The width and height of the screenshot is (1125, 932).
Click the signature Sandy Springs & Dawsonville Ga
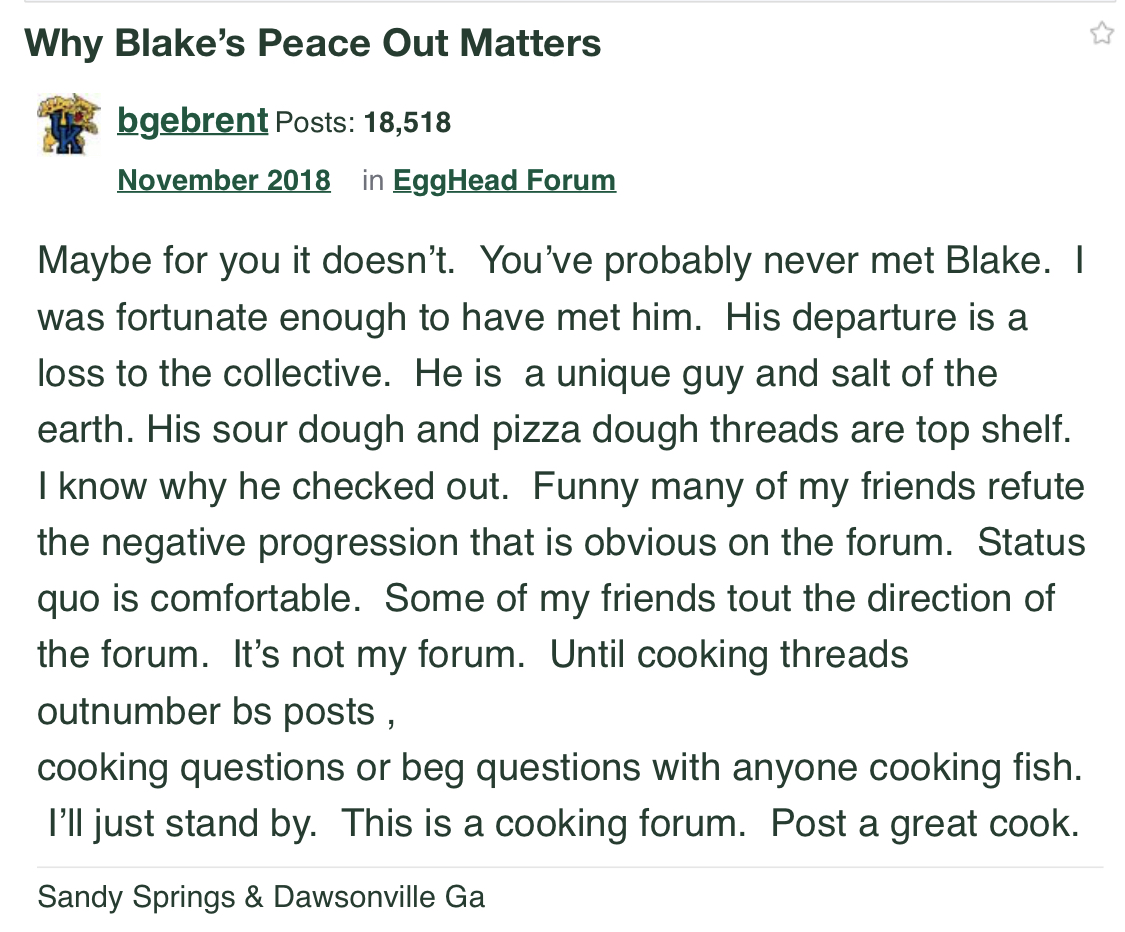pos(261,896)
